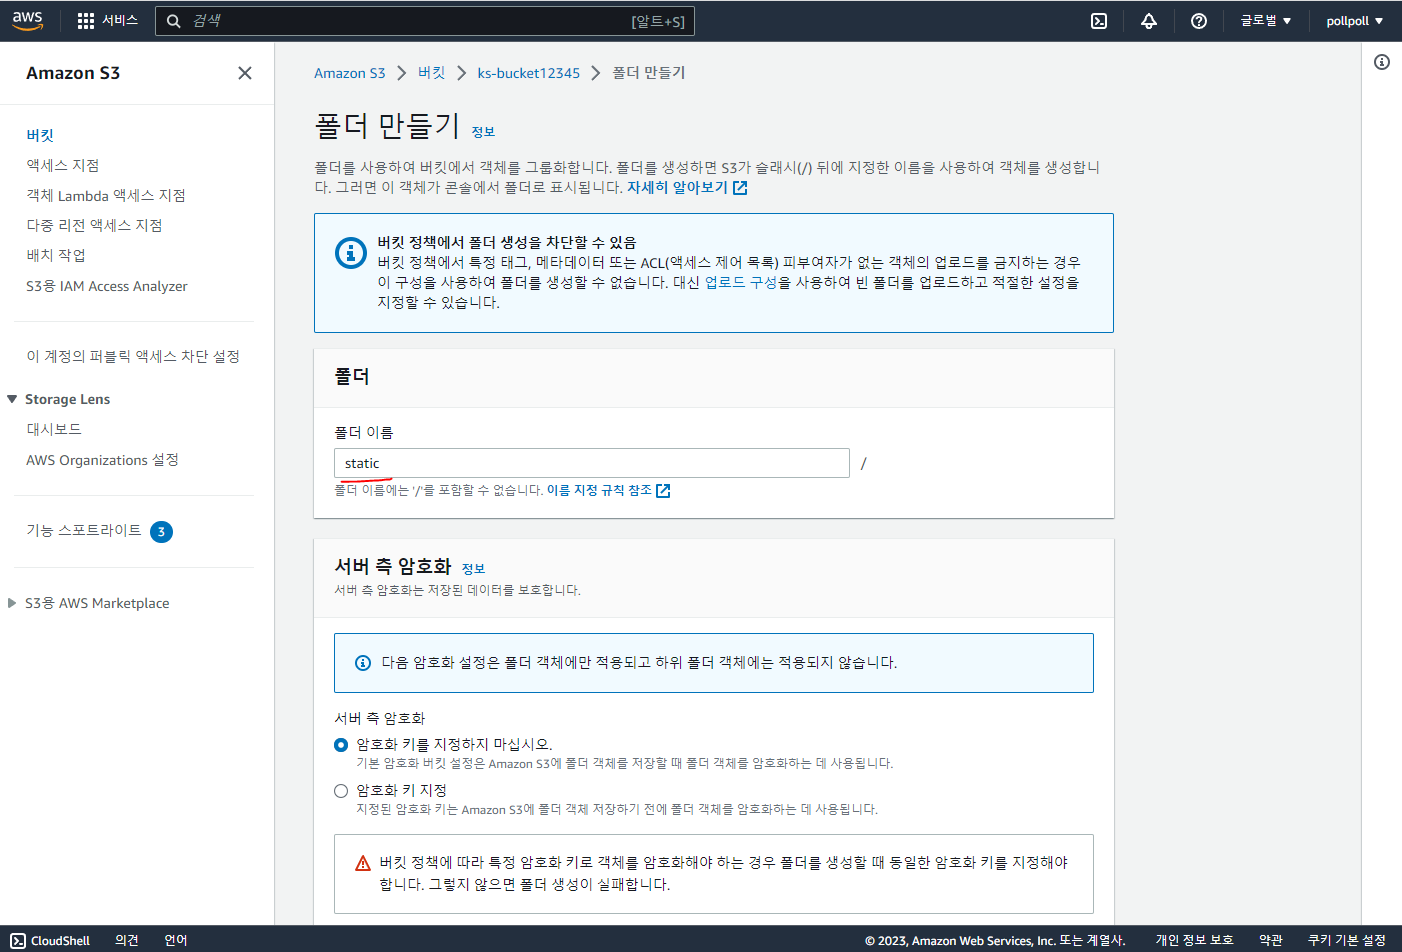Select 암호화 키 지정 radio option

(341, 791)
